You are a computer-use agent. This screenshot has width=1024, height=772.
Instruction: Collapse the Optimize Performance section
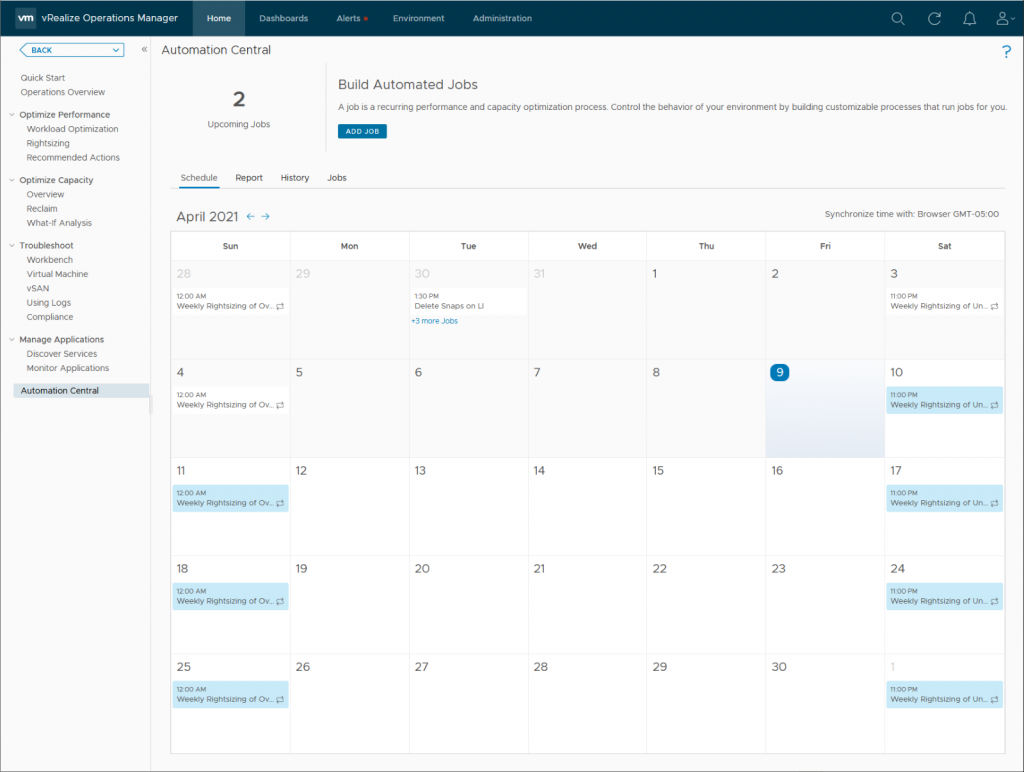(11, 115)
